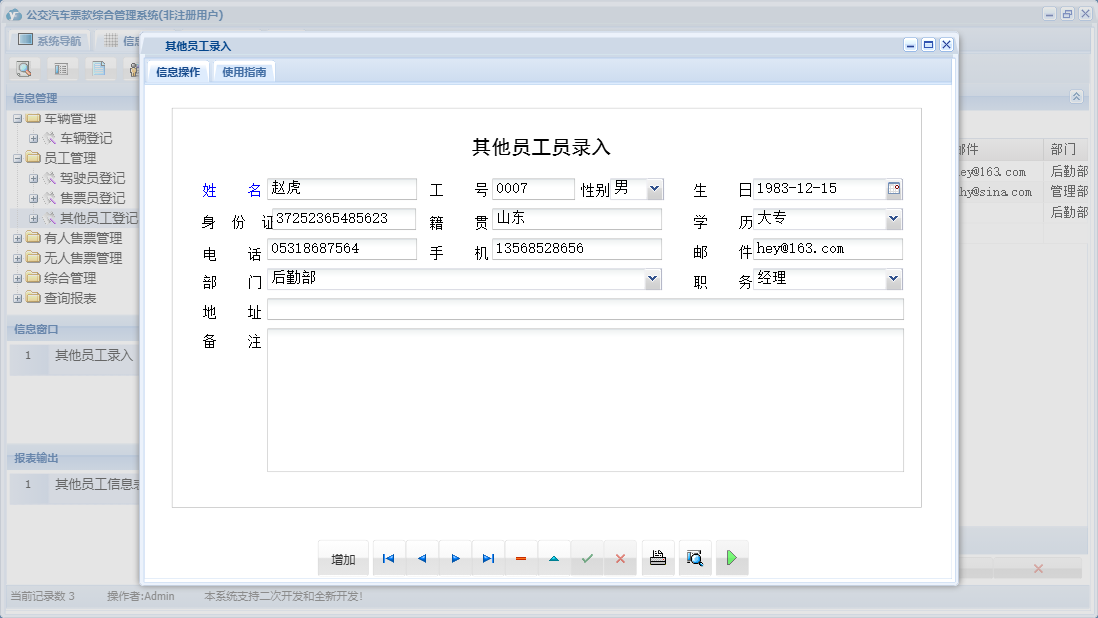Go to the previous record
The image size is (1098, 618).
tap(422, 558)
